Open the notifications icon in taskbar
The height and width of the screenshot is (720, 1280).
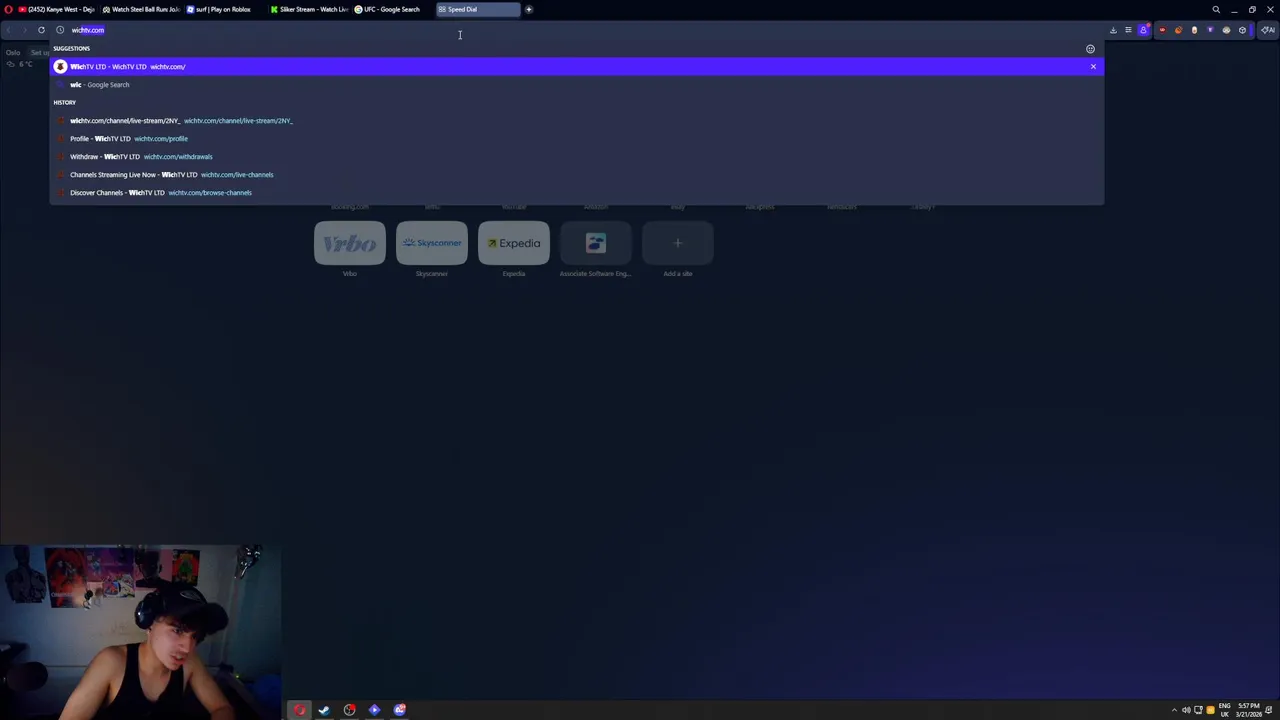point(1269,710)
